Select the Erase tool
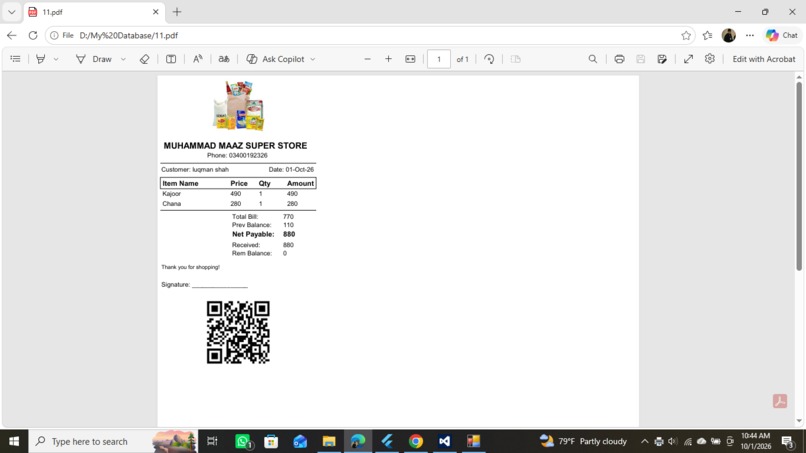 tap(144, 59)
